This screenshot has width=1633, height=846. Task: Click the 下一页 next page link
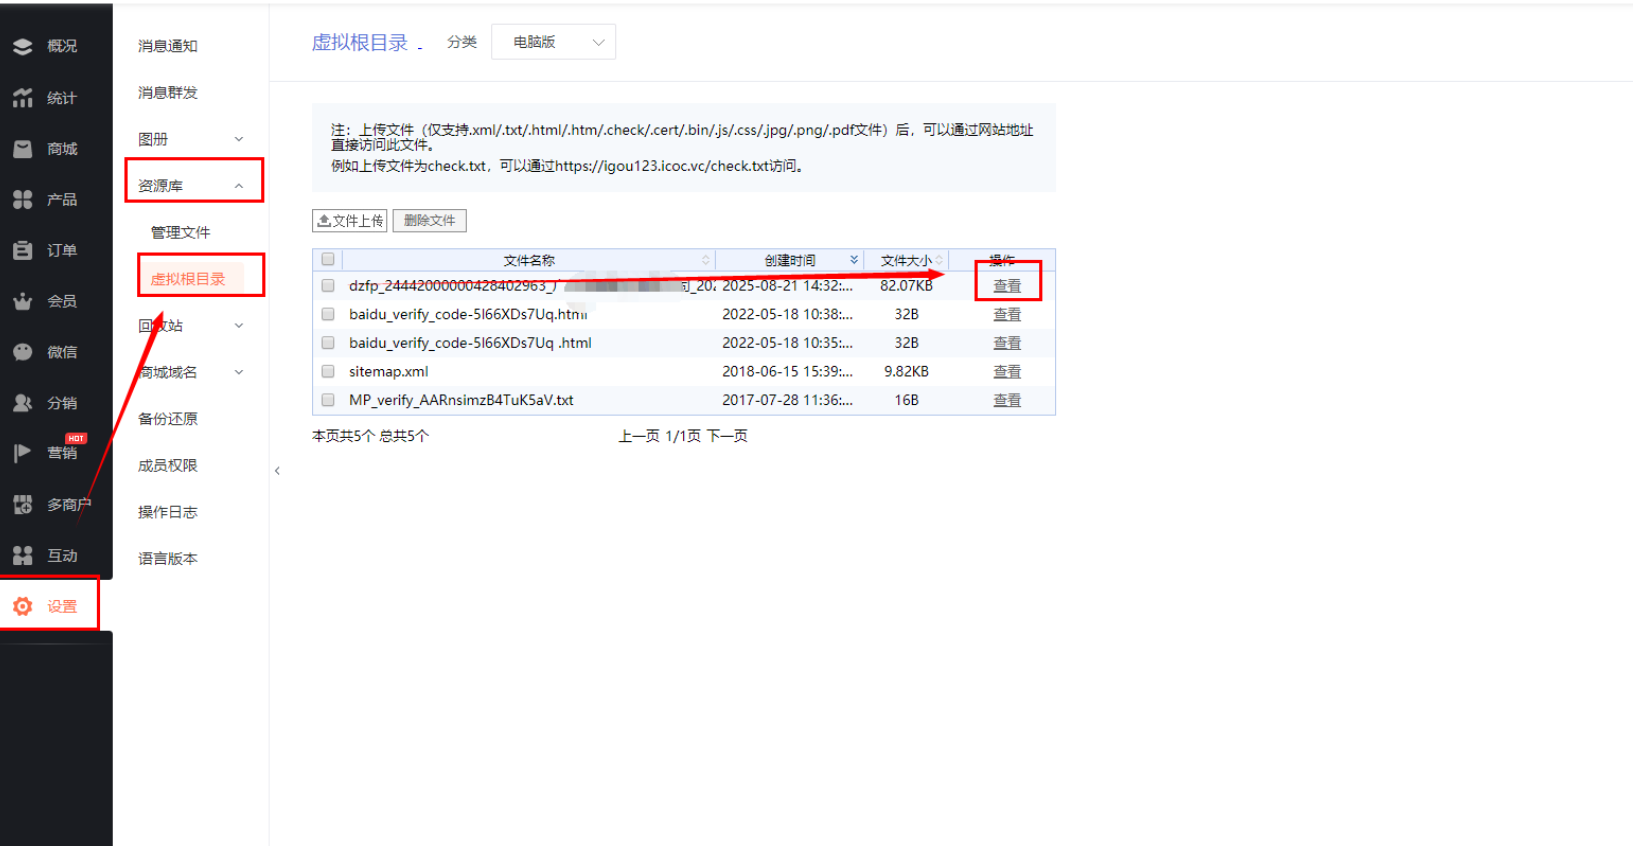coord(727,436)
